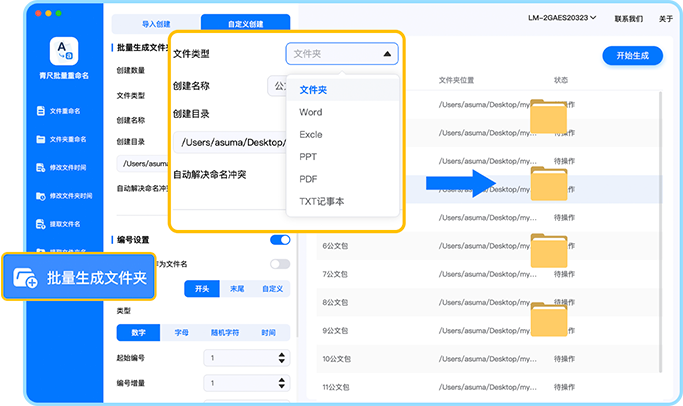
Task: Click the 文件重命名 sidebar icon
Action: (x=41, y=111)
